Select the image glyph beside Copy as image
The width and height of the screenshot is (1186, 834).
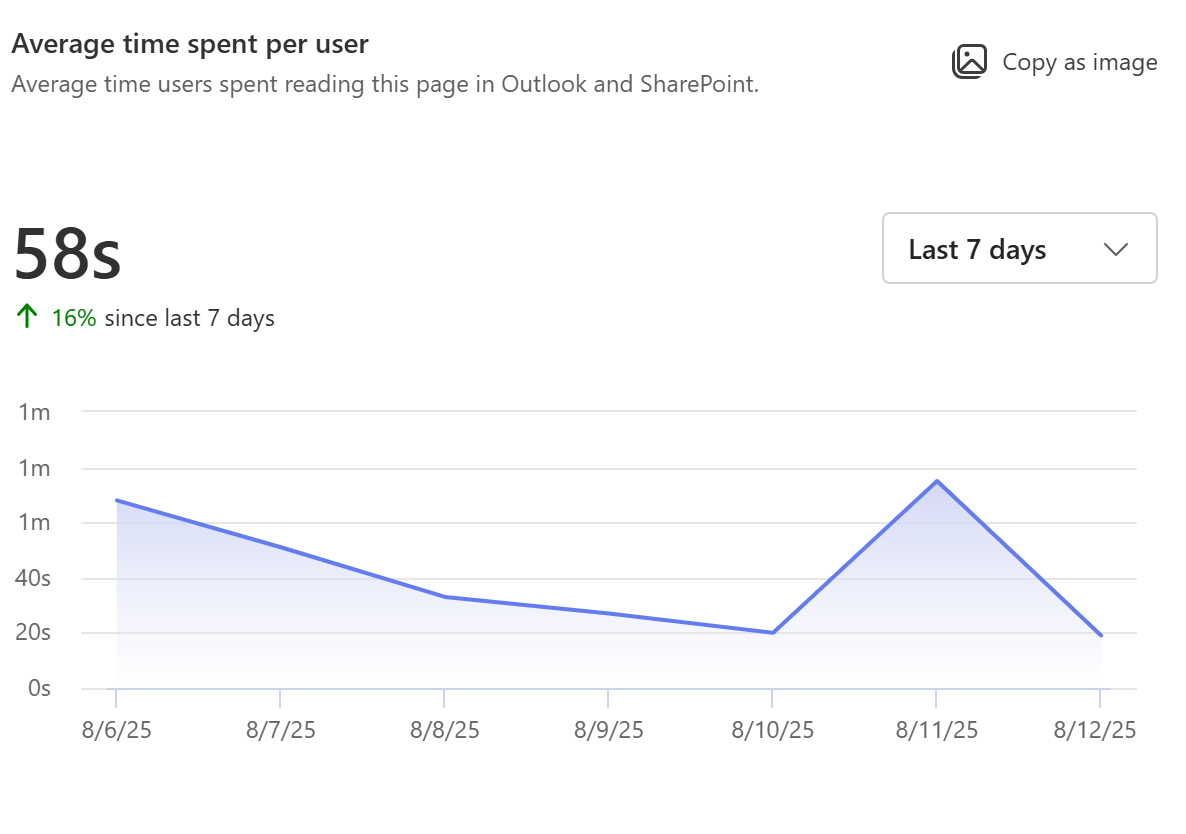(x=969, y=61)
